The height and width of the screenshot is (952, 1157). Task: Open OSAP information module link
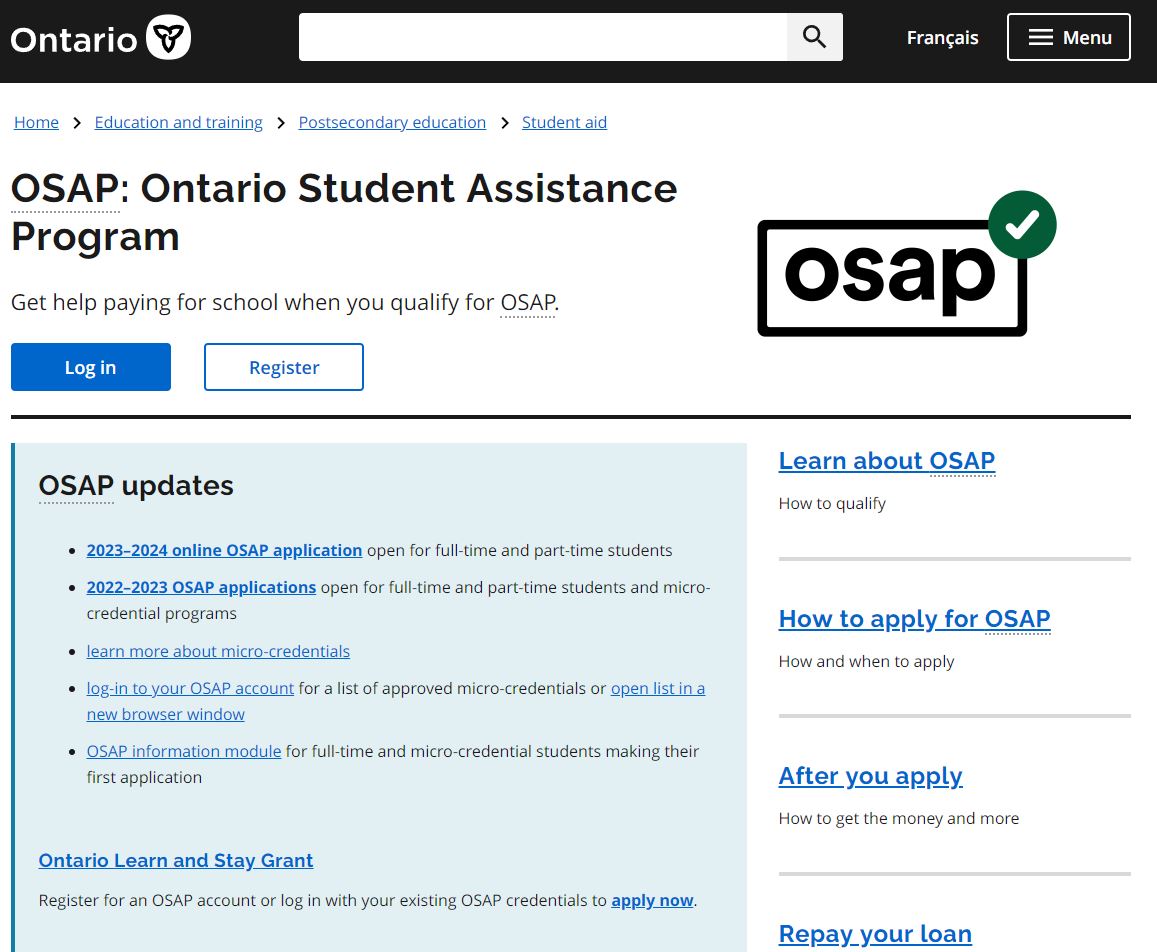(x=184, y=751)
